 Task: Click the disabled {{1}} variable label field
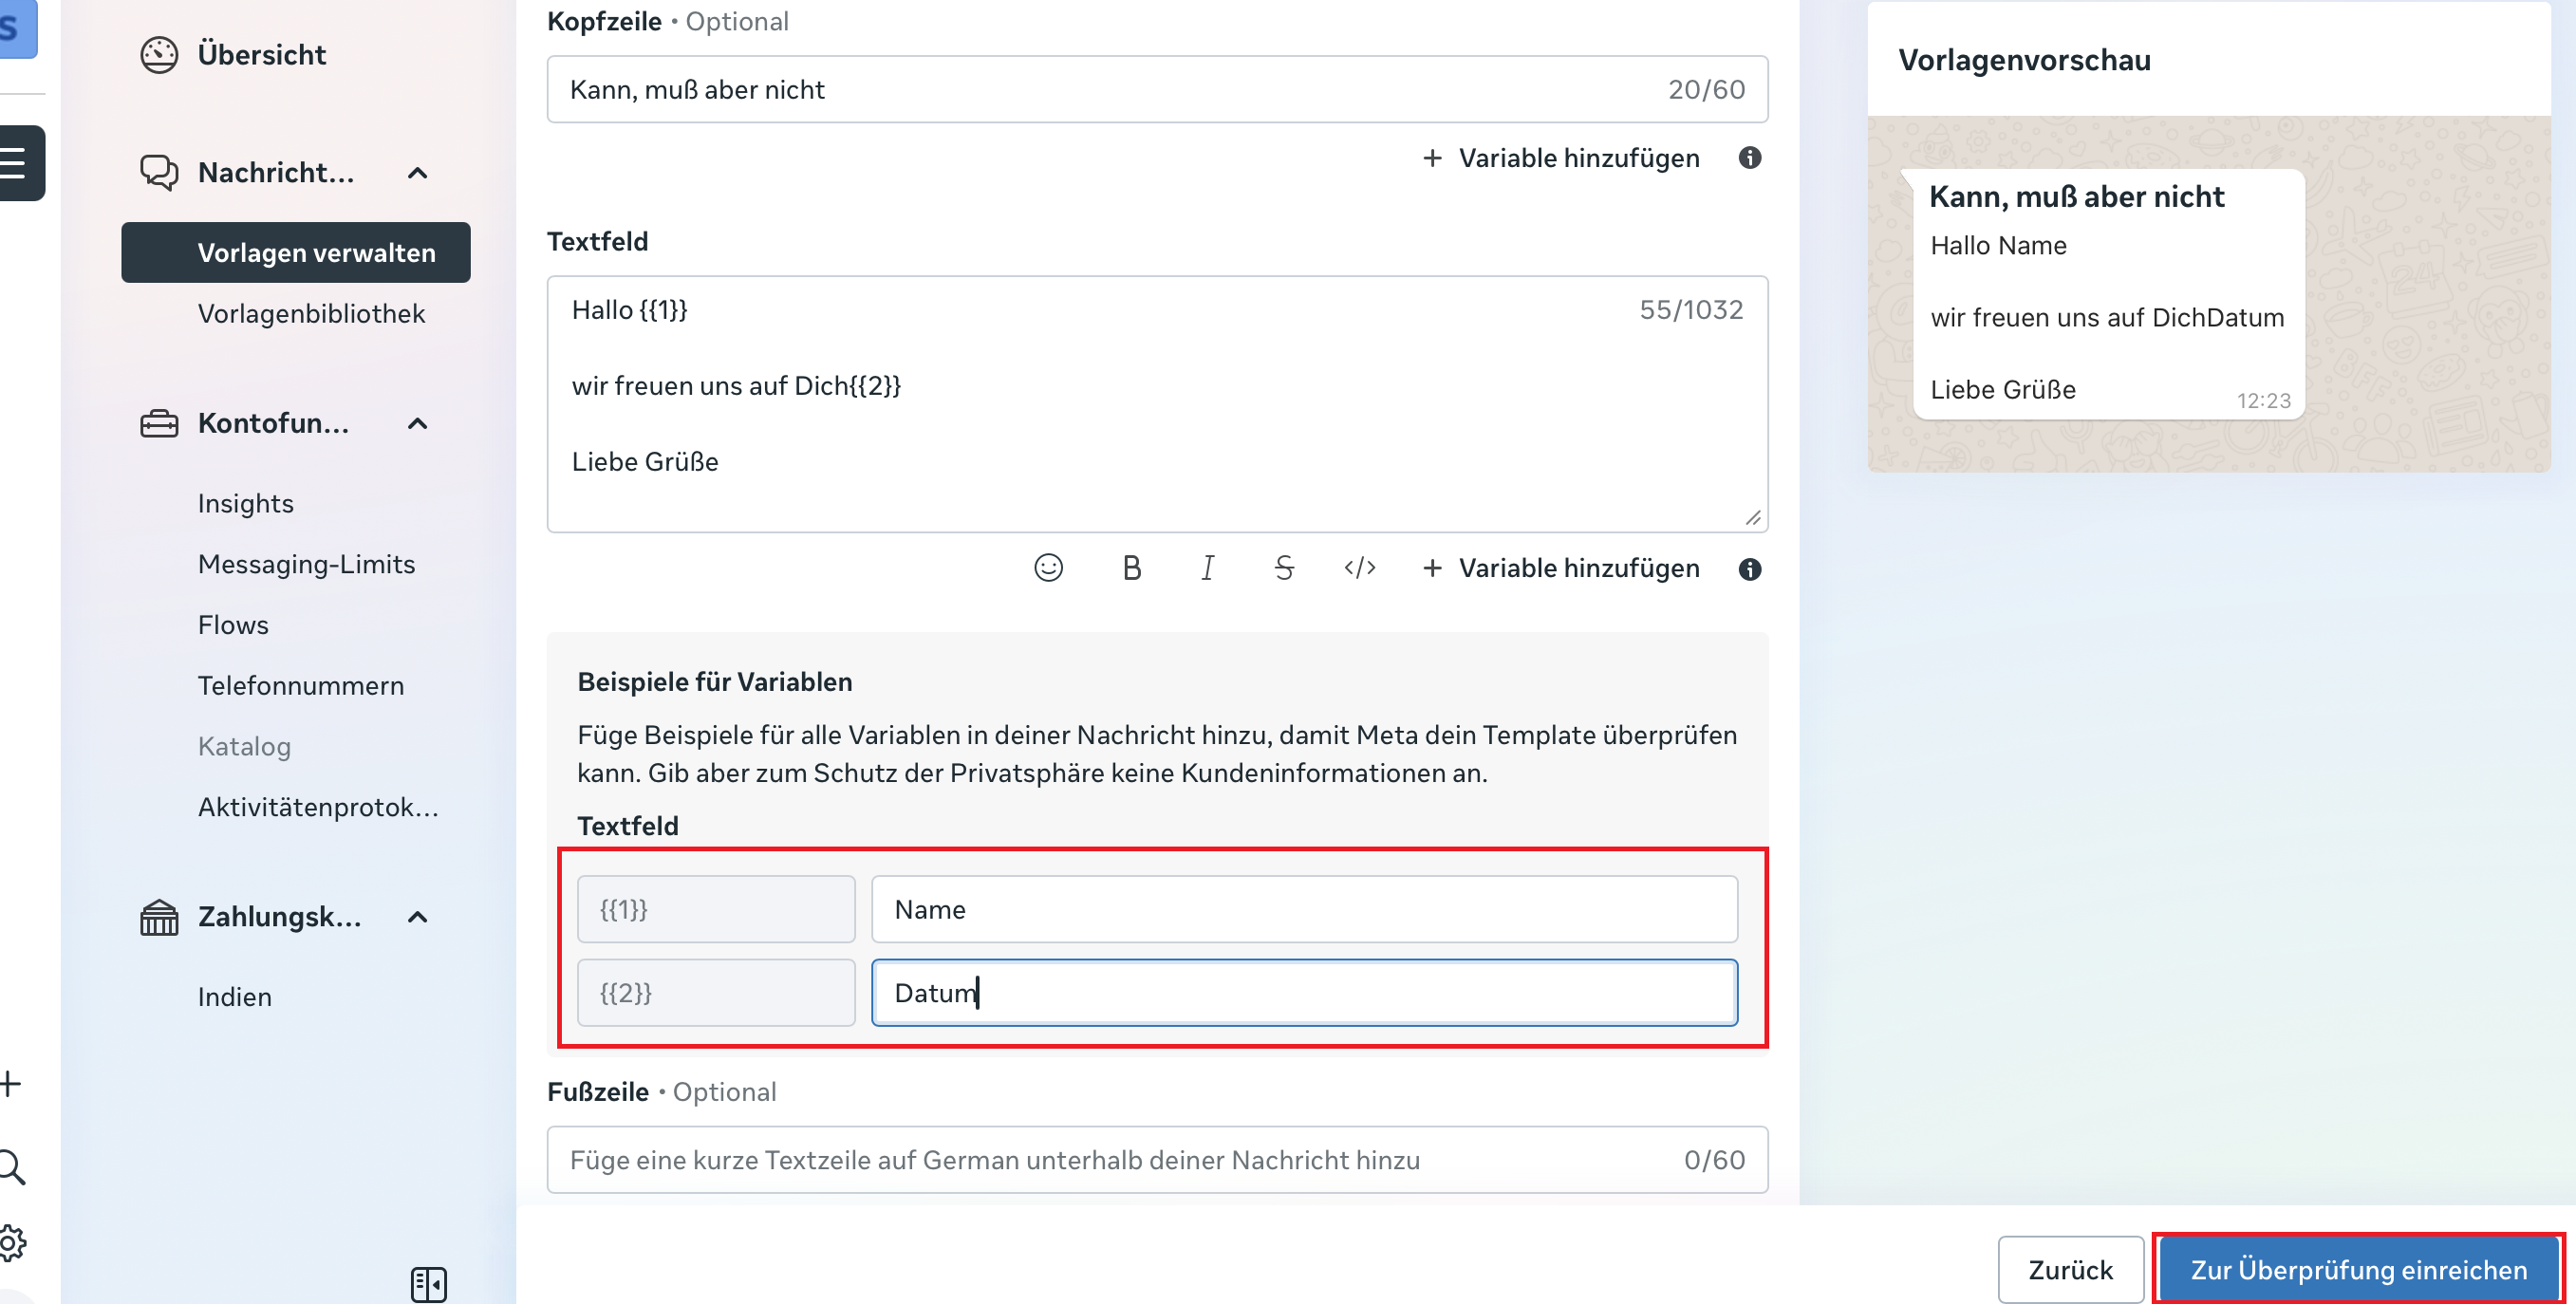click(x=716, y=909)
